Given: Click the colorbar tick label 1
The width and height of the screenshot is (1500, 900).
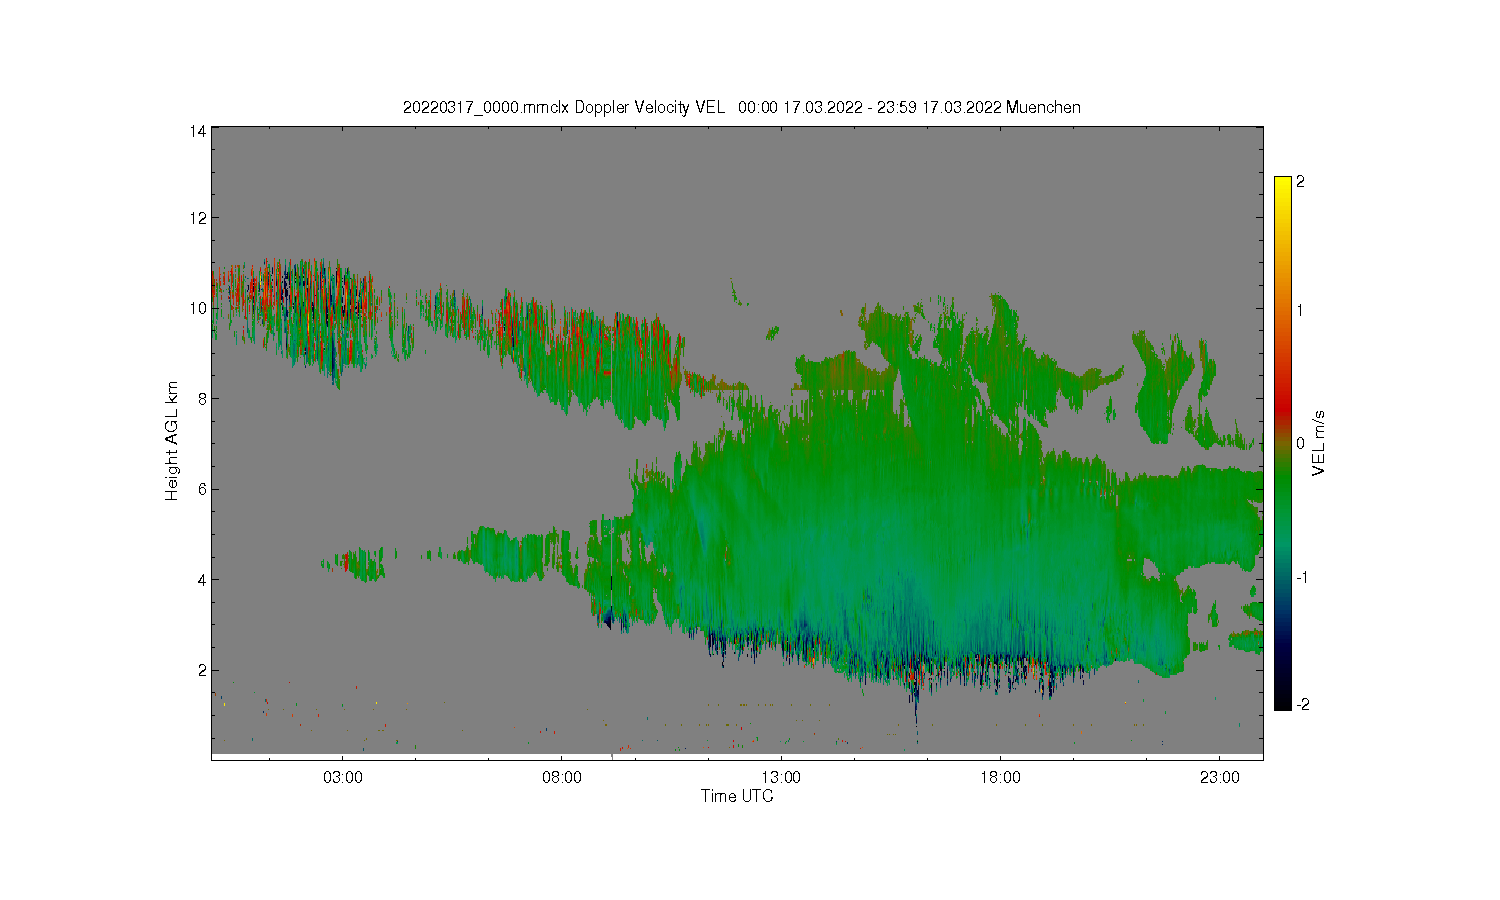Looking at the screenshot, I should [x=1300, y=310].
